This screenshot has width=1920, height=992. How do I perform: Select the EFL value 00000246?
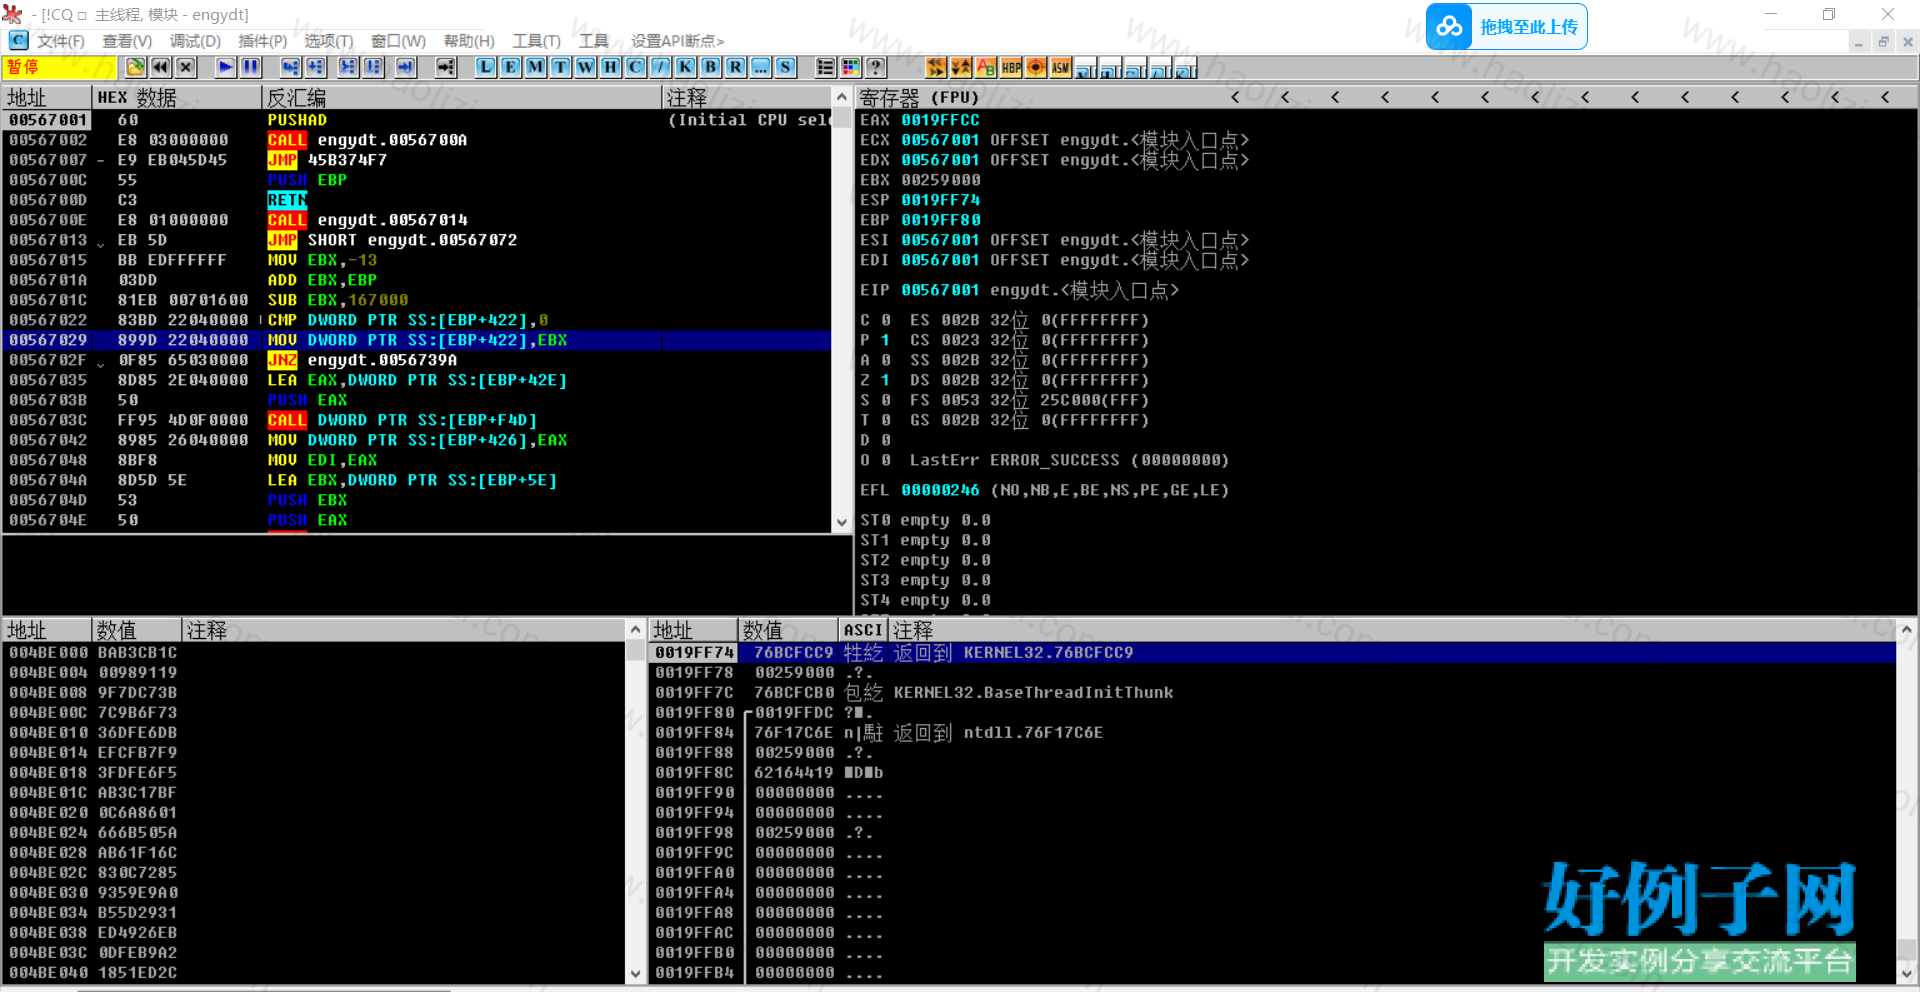click(x=940, y=490)
